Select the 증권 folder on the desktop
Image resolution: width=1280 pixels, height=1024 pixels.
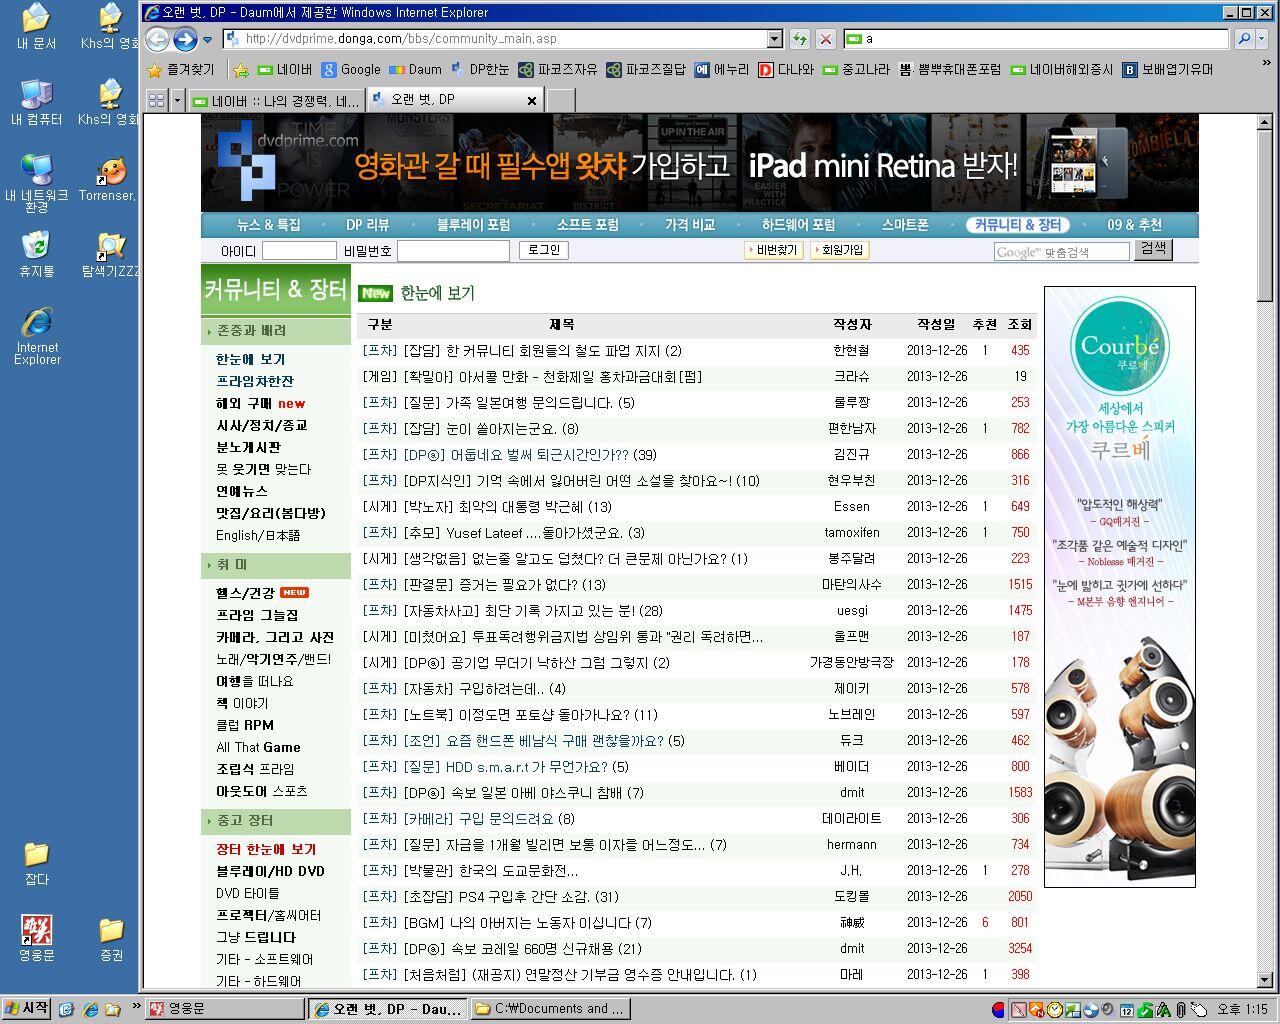coord(111,938)
